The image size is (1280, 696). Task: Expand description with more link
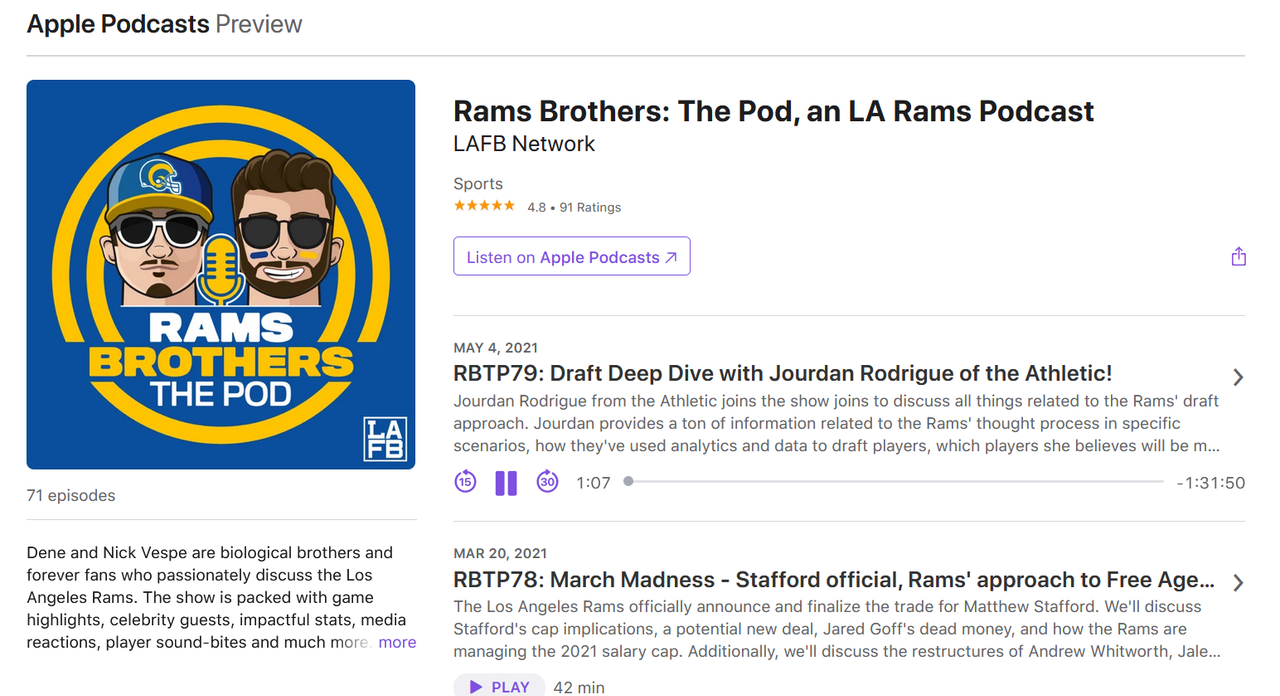point(397,642)
